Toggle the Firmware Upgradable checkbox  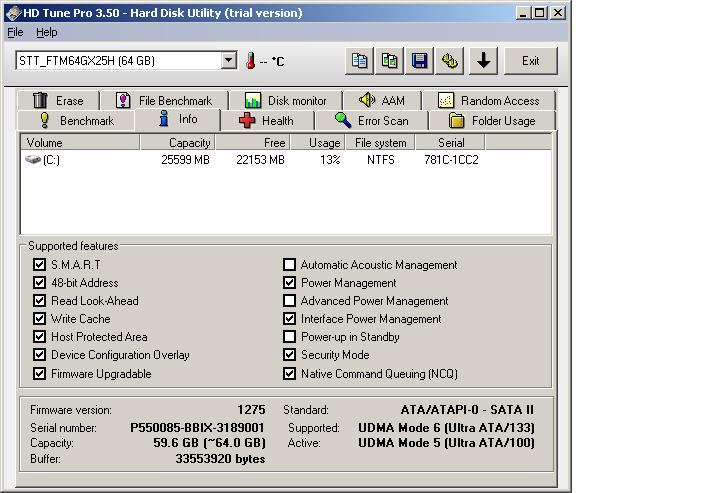tap(39, 374)
